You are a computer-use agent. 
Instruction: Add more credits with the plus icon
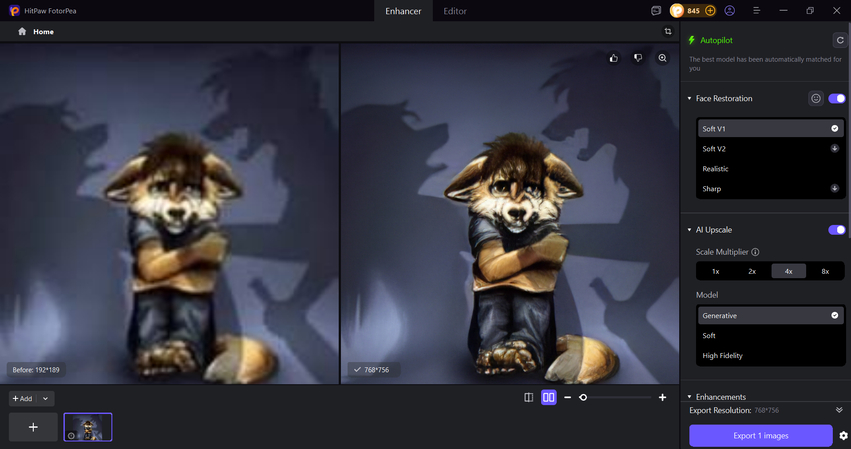pyautogui.click(x=710, y=10)
